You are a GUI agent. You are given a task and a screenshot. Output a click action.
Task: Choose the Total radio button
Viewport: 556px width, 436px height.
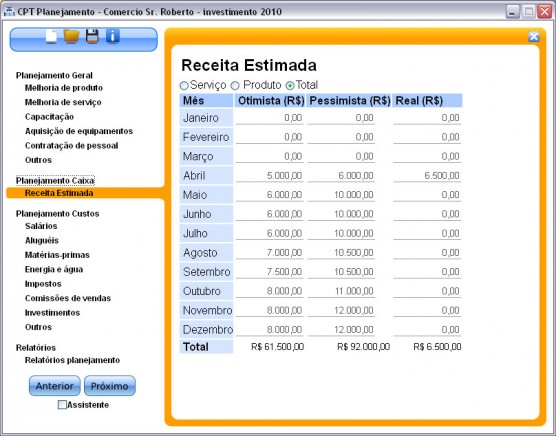point(290,85)
